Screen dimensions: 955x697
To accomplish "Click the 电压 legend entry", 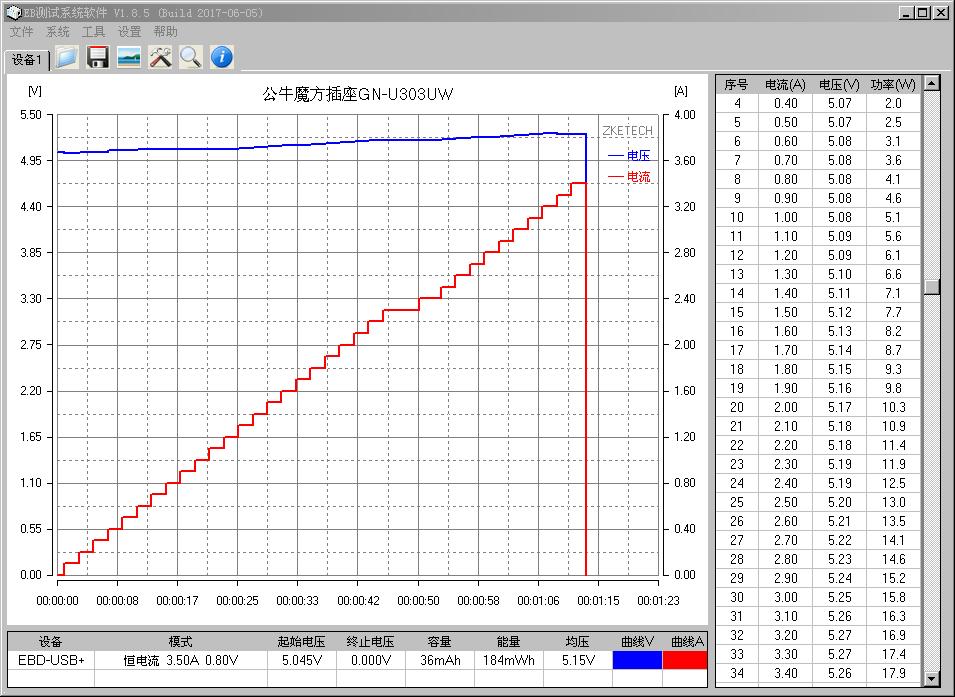I will [x=629, y=156].
